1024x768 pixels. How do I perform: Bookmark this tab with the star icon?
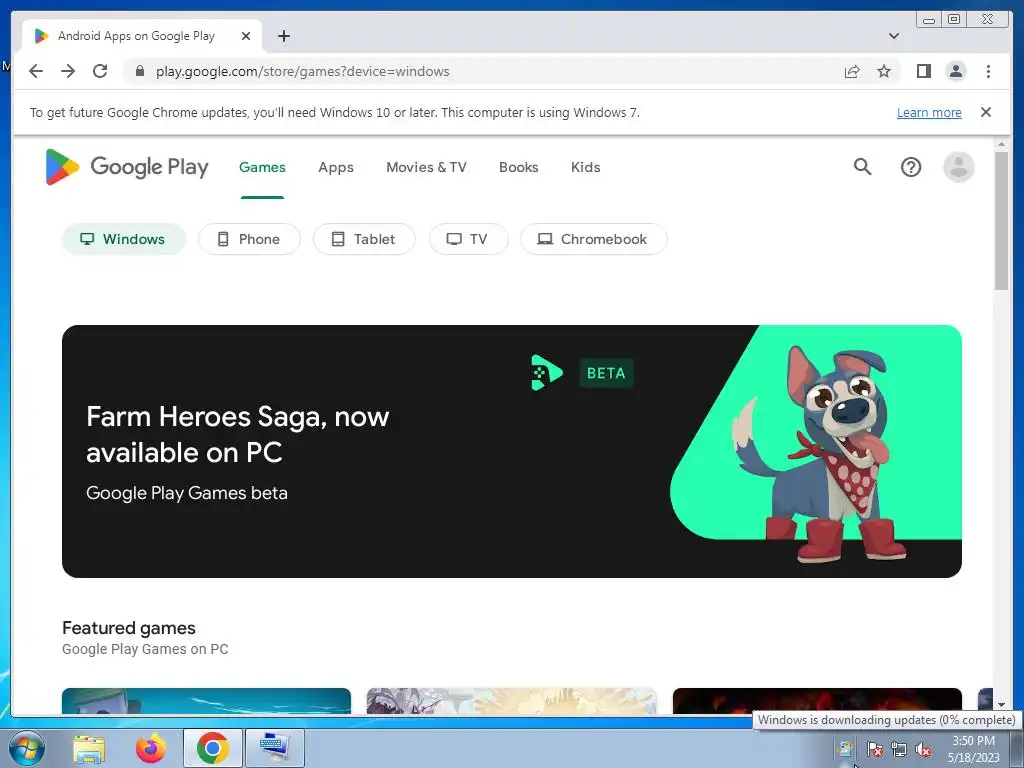point(884,71)
